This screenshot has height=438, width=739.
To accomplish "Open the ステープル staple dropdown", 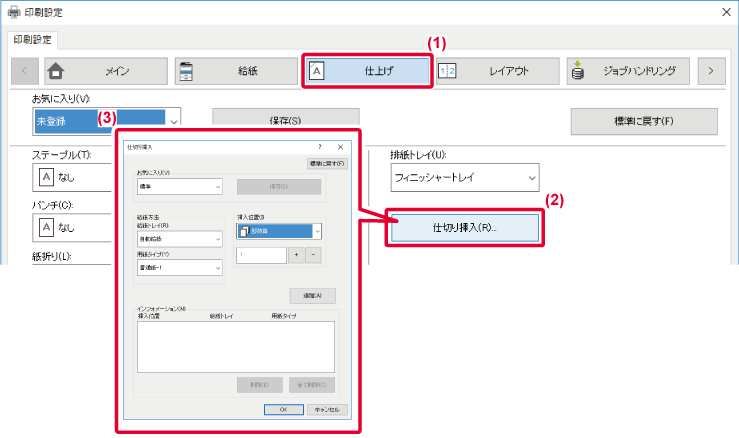I will point(69,178).
